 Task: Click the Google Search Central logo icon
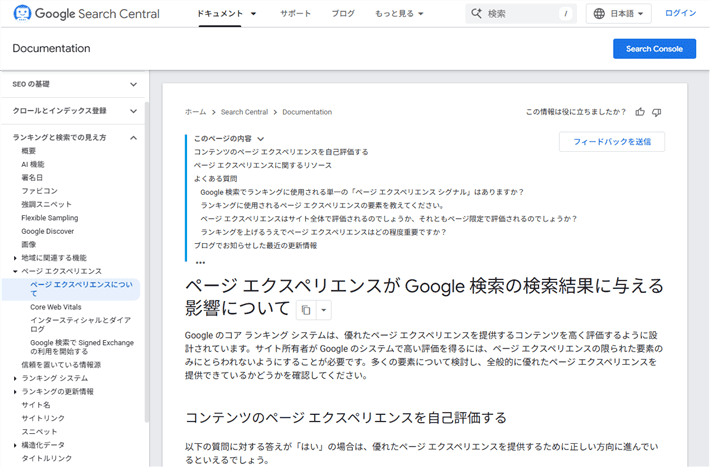tap(22, 13)
